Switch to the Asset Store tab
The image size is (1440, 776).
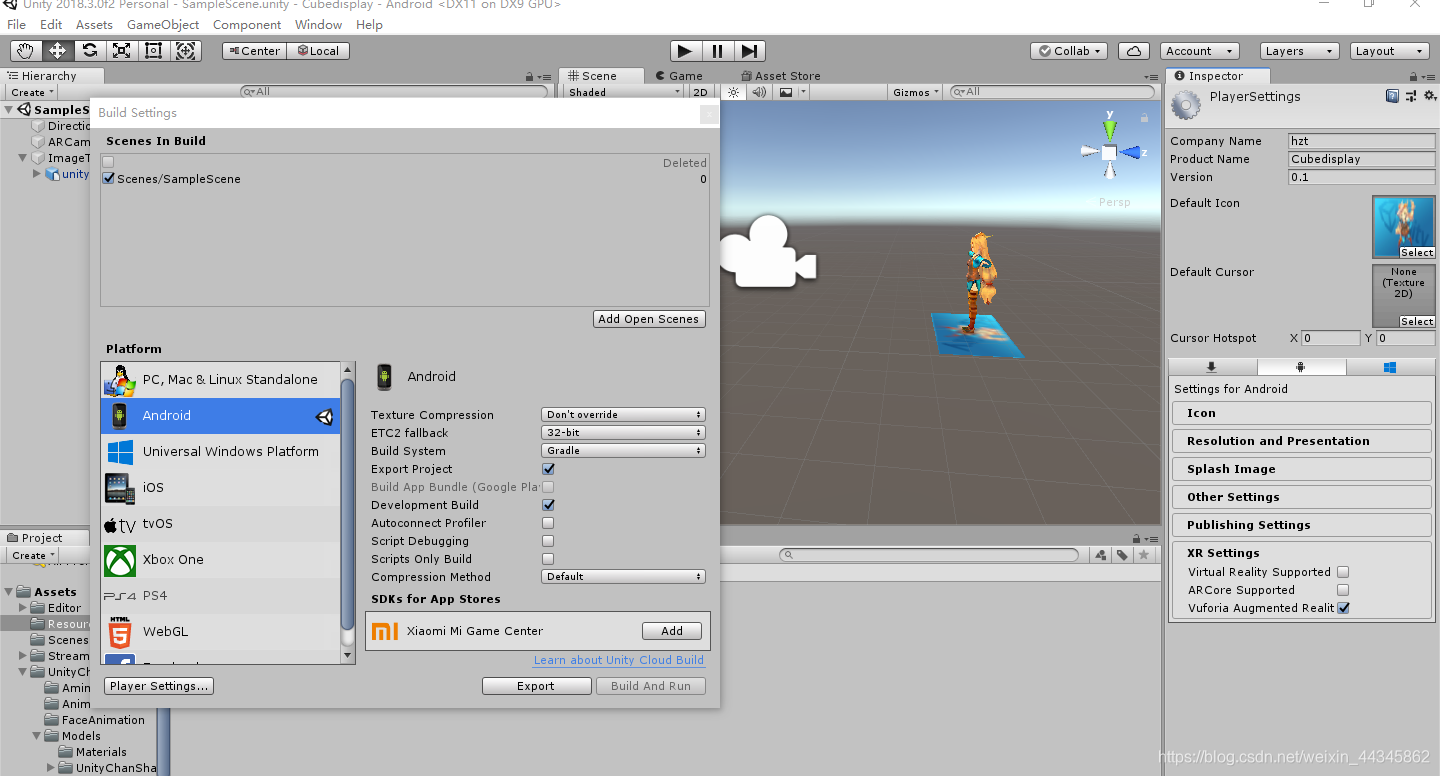click(x=780, y=76)
